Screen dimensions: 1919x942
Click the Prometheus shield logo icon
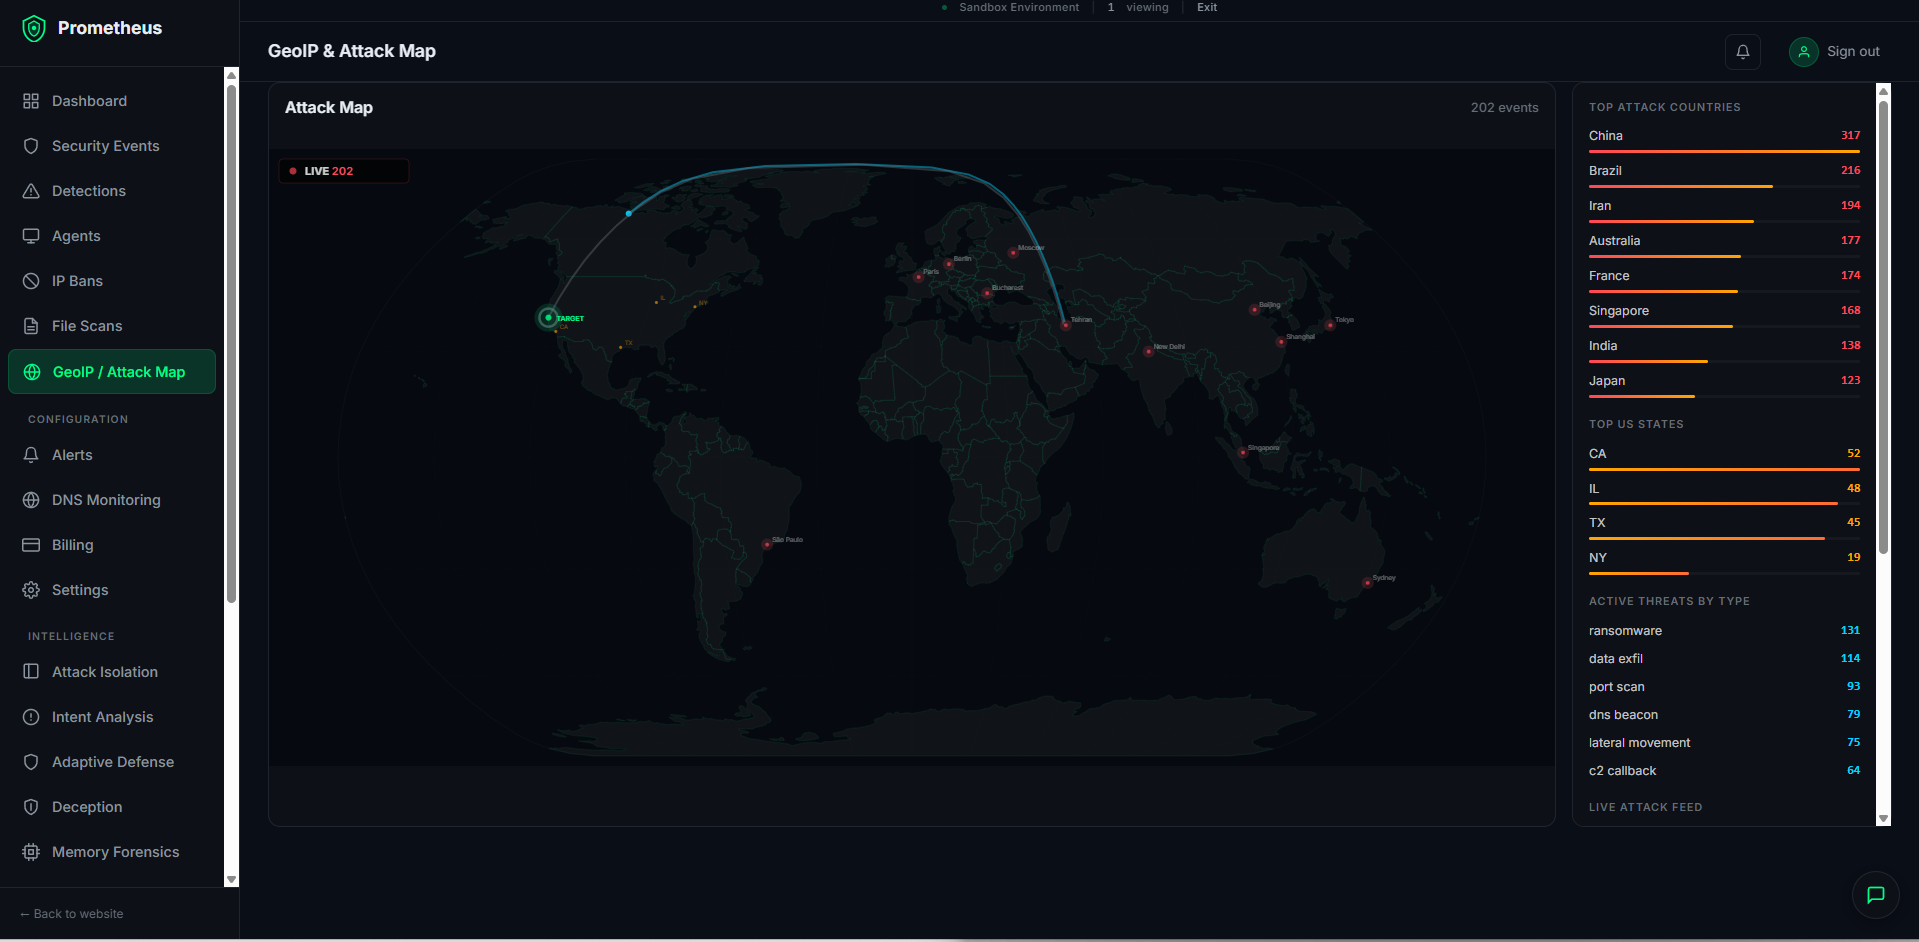[x=34, y=28]
